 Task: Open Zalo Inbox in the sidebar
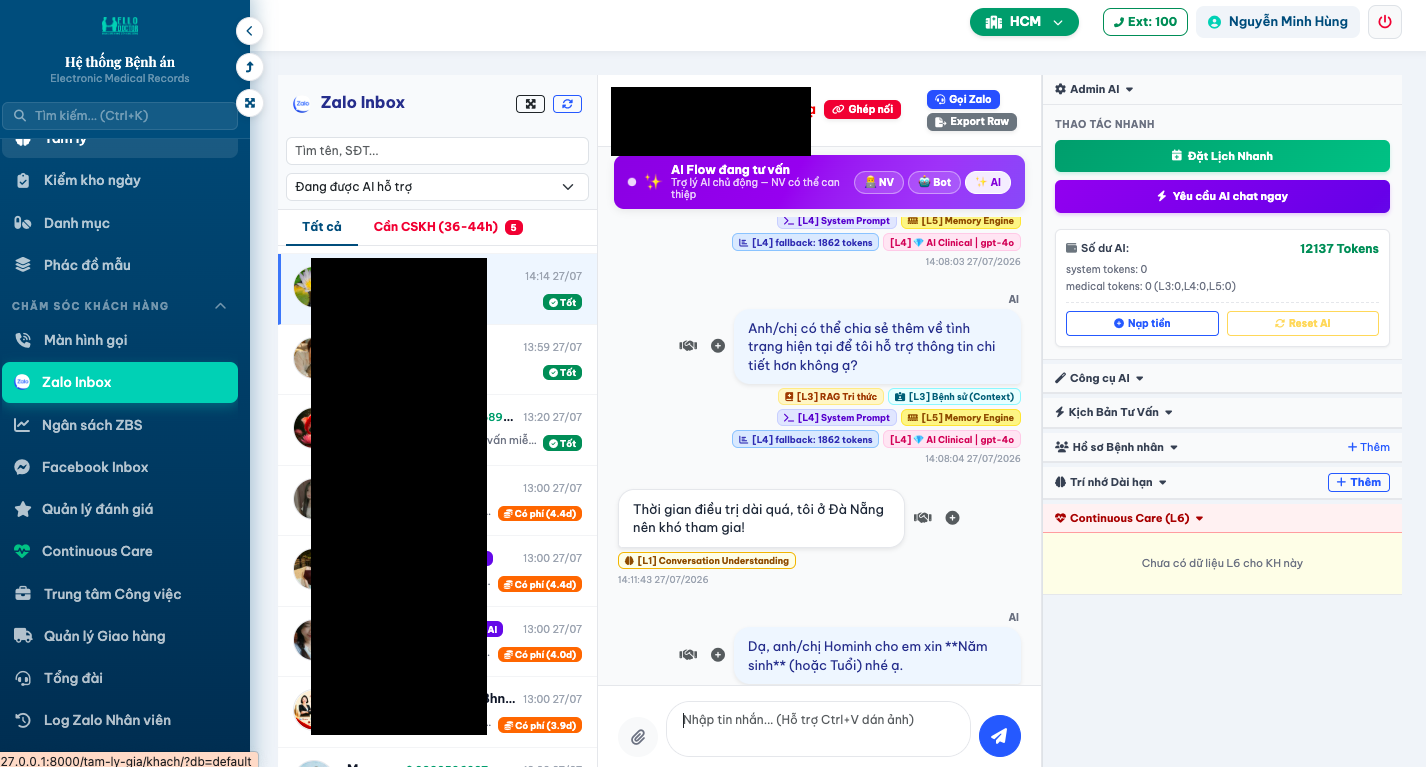click(120, 382)
